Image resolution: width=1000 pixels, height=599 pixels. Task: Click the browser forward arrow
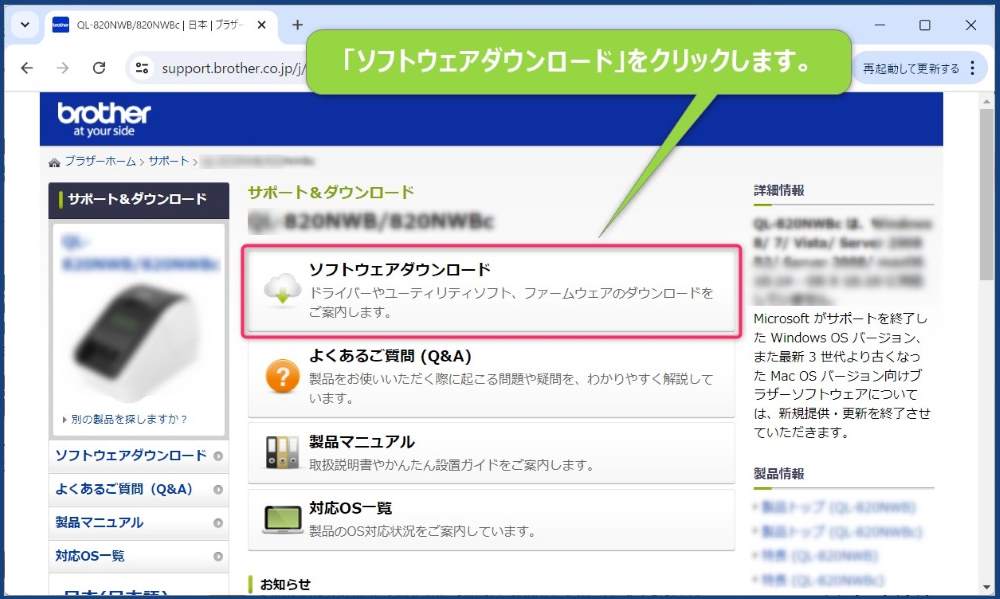point(62,68)
